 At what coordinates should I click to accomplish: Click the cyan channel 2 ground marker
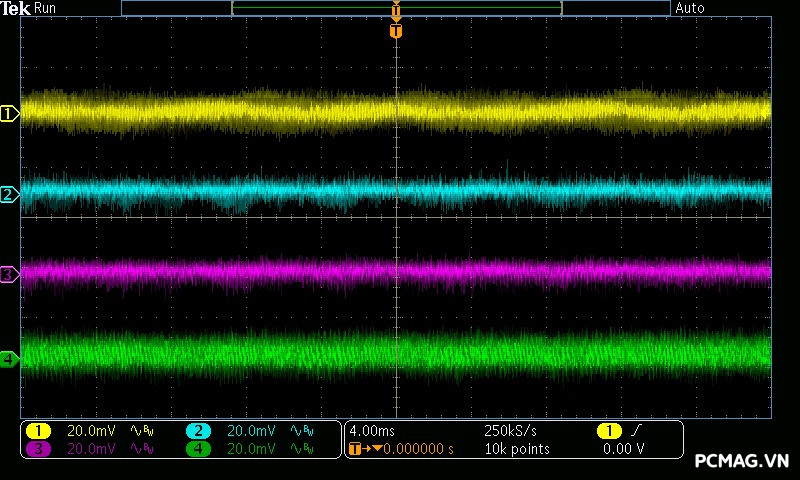pos(9,194)
